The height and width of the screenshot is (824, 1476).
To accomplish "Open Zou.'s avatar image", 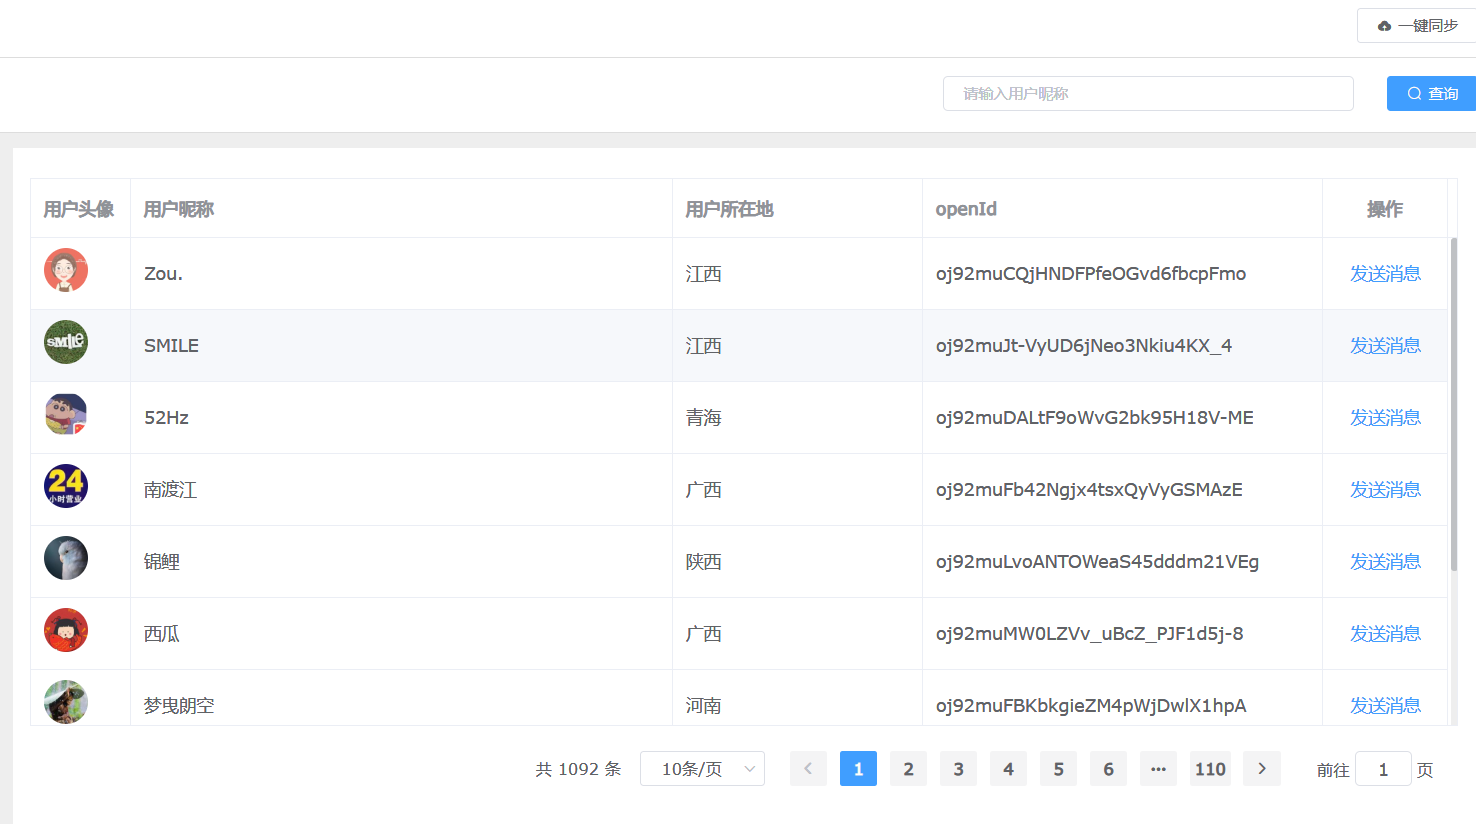I will click(x=66, y=270).
